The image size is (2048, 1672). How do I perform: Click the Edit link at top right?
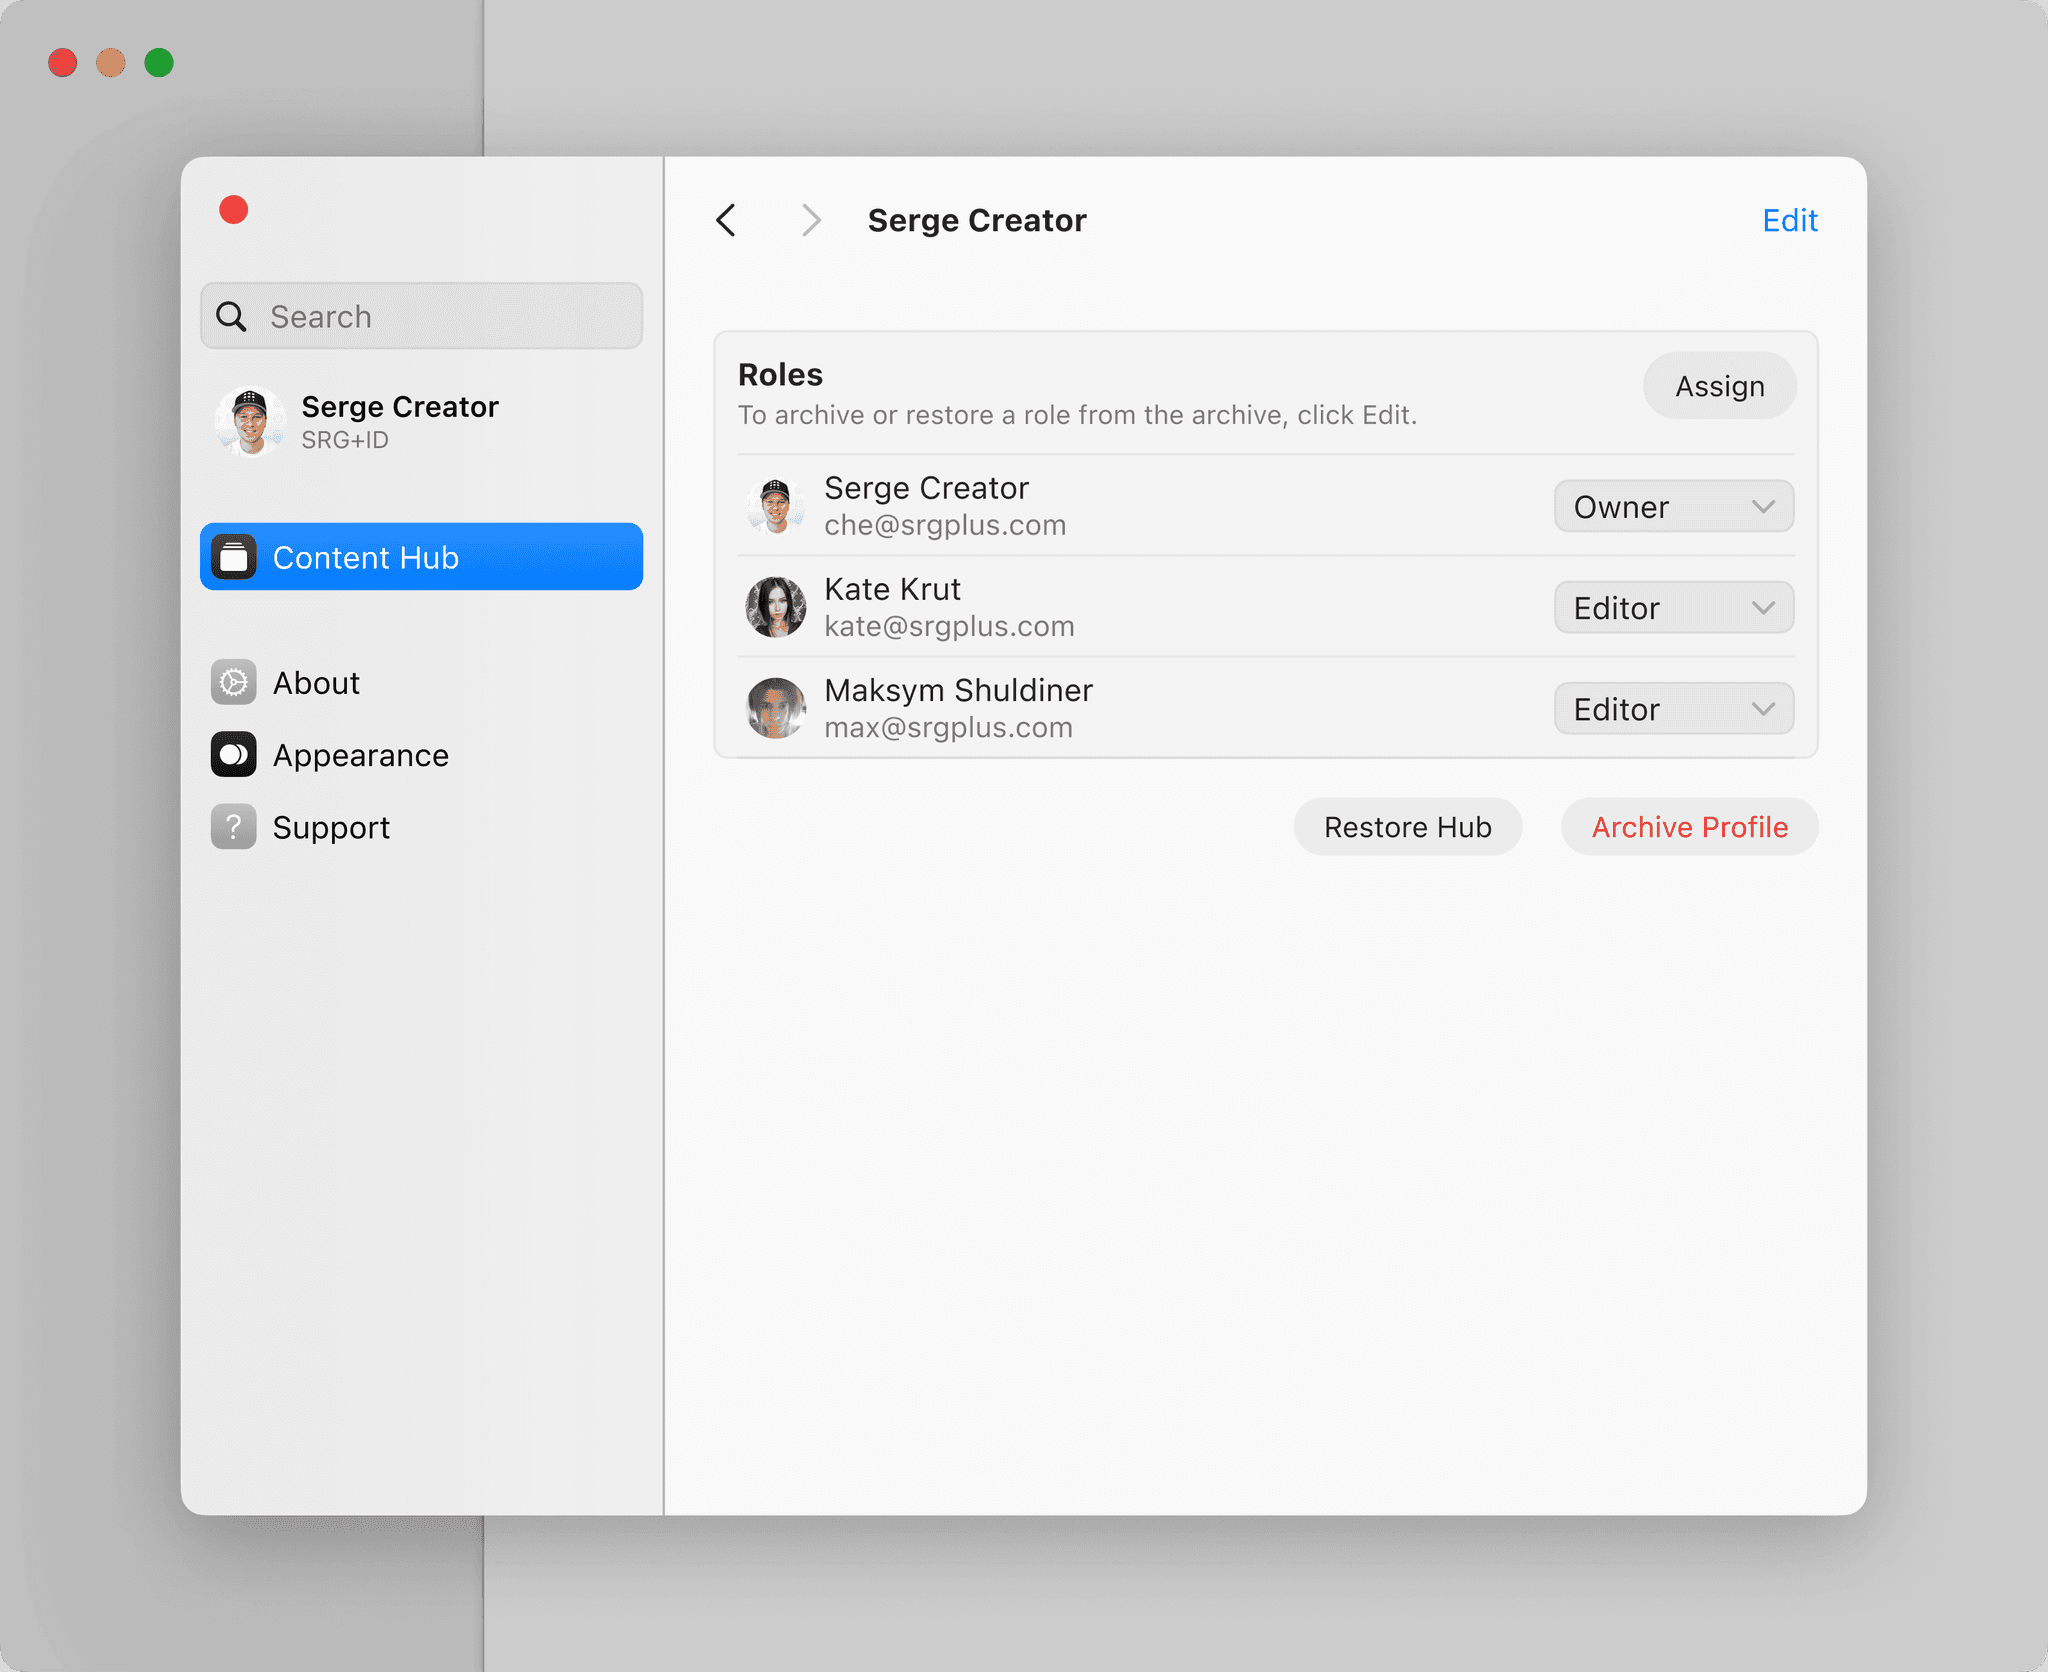click(1789, 220)
